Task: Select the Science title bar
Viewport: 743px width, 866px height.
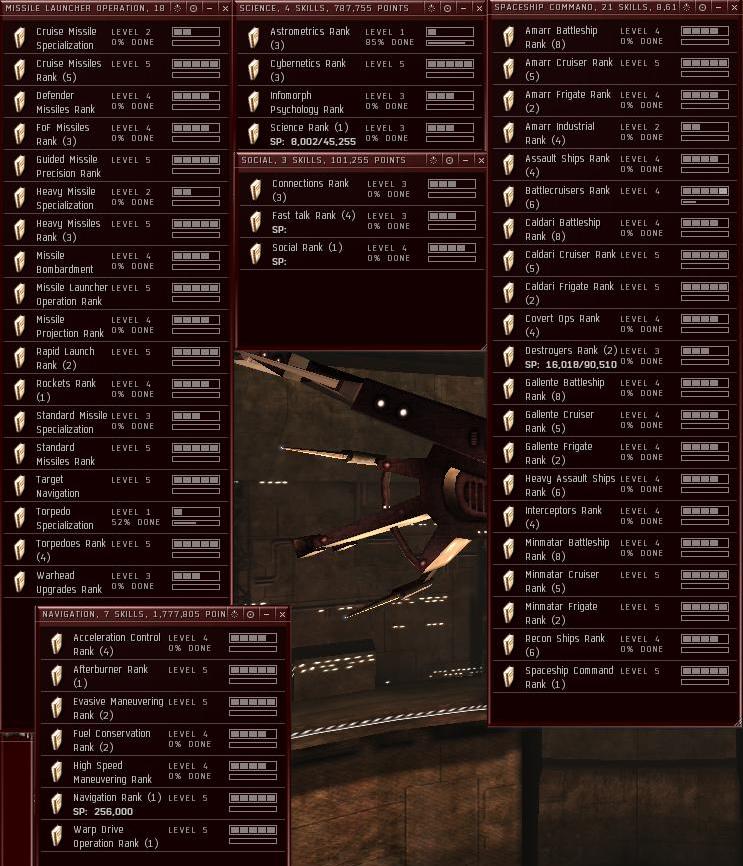Action: pos(361,8)
